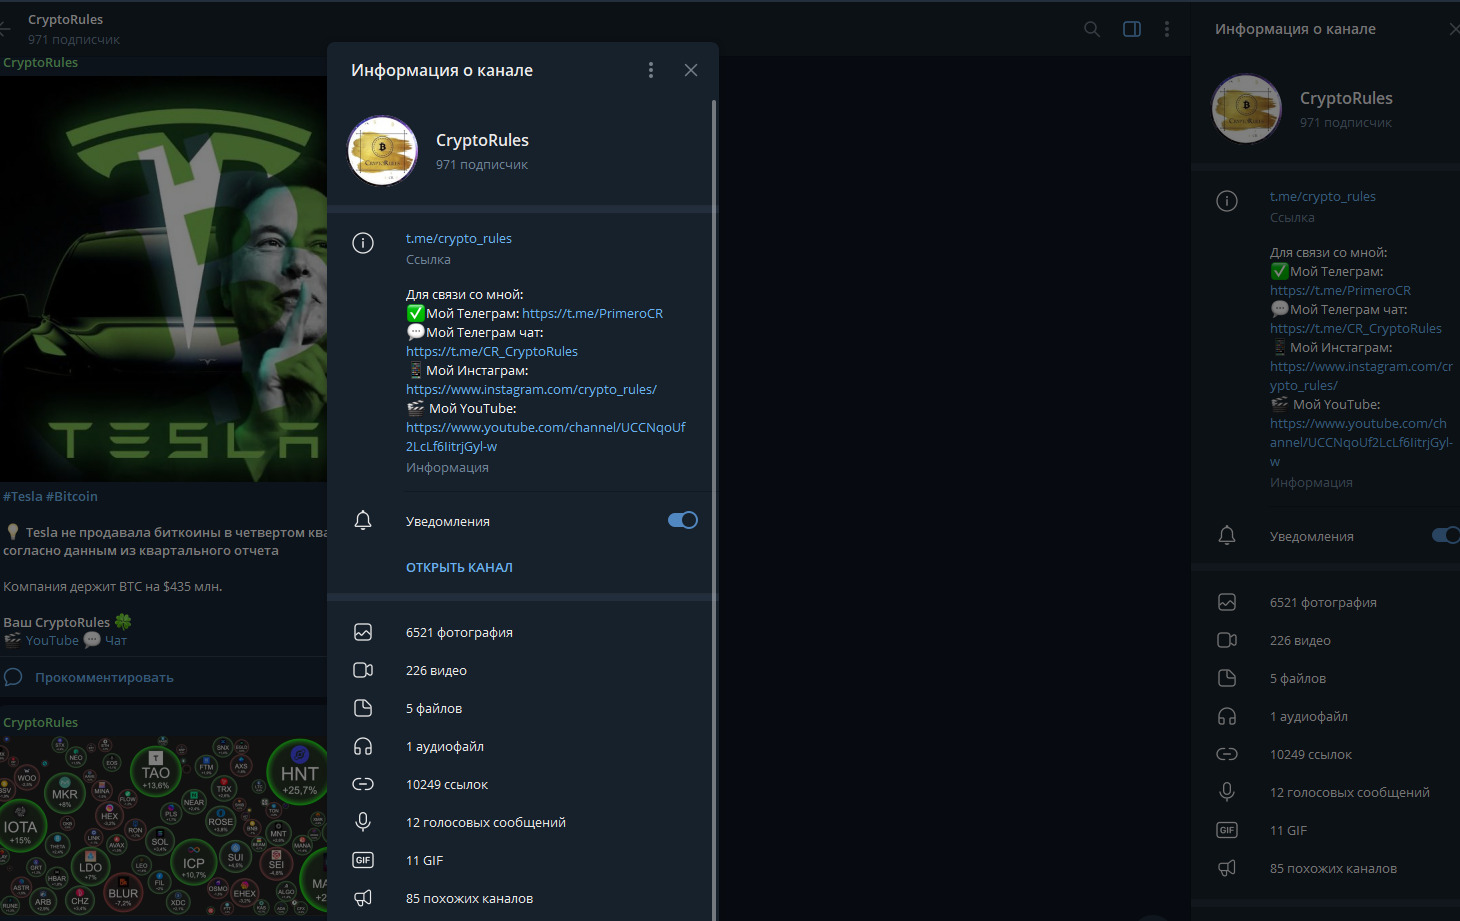This screenshot has height=921, width=1460.
Task: Open the Instagram crypto_rules link in modal
Action: tap(531, 389)
